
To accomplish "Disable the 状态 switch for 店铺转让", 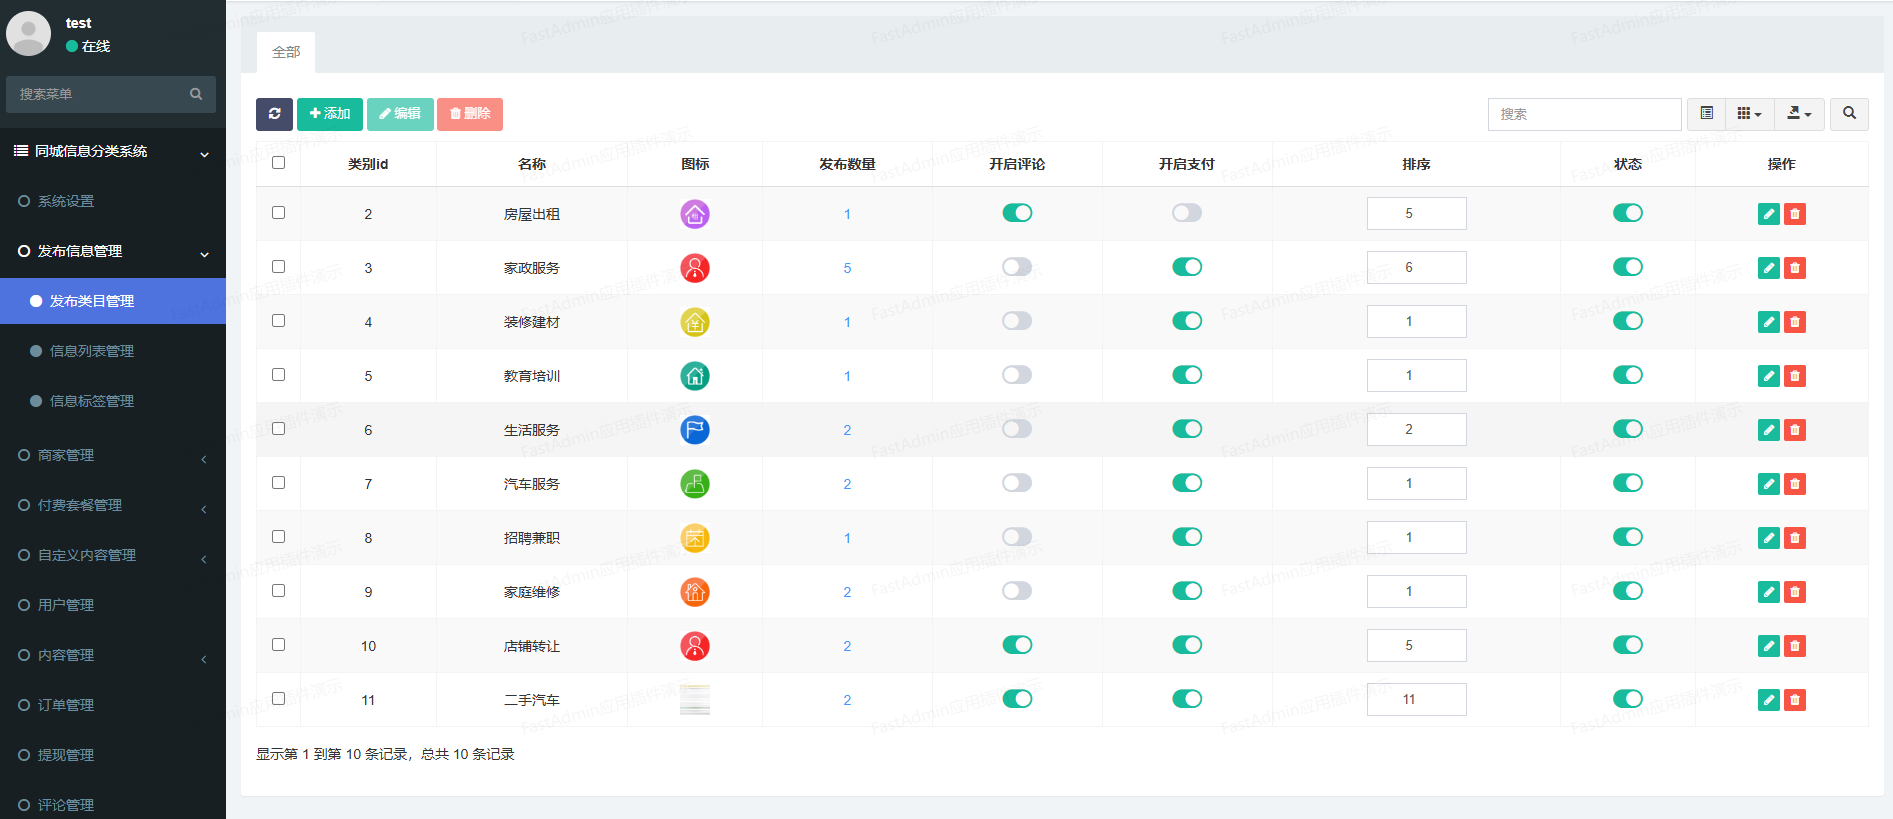I will pyautogui.click(x=1627, y=645).
